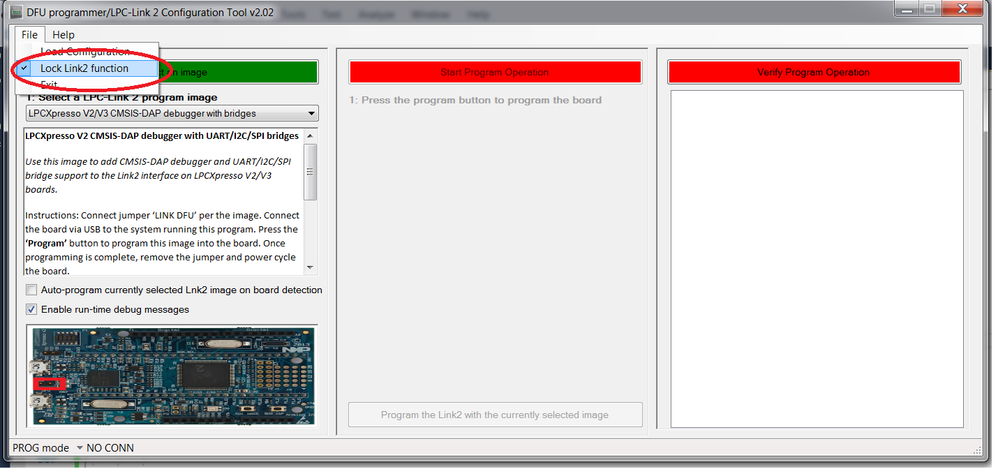Click Program the Link2 with selected image button

(x=495, y=415)
